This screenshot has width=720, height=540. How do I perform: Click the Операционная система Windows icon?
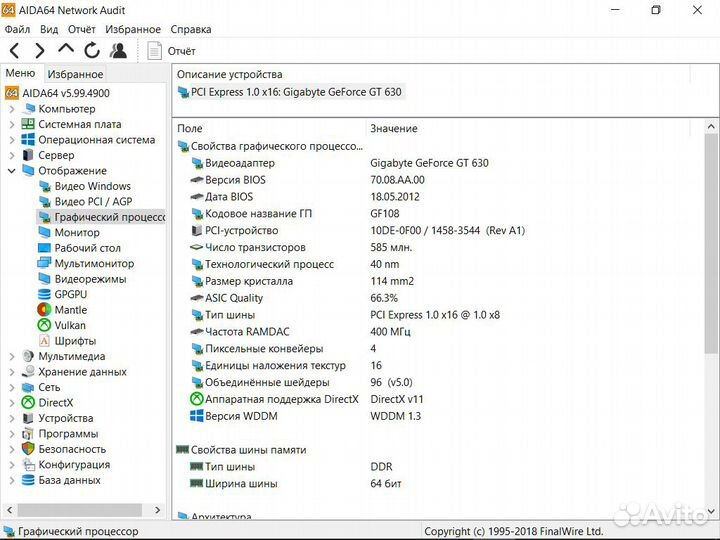click(28, 140)
